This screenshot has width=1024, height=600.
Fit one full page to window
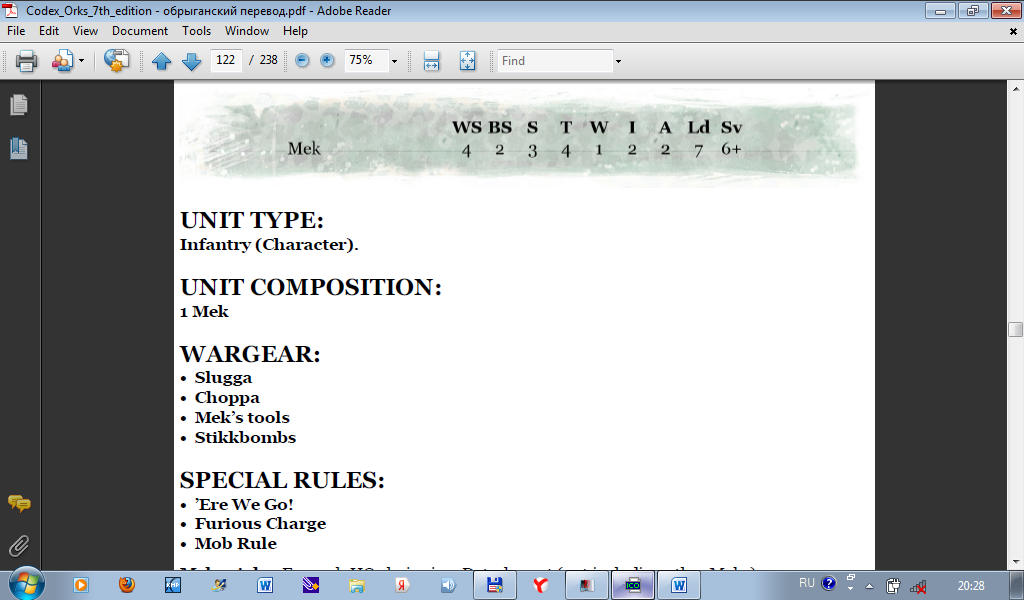(x=468, y=61)
